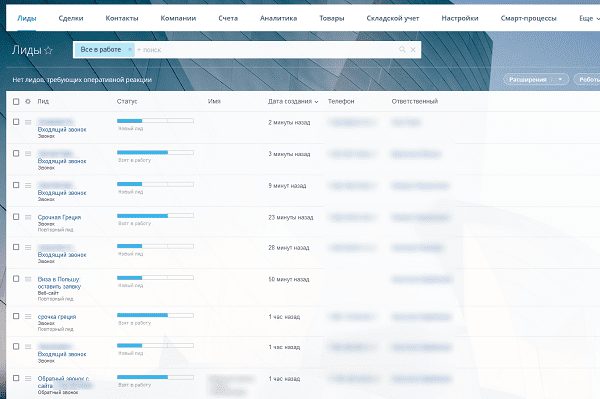Select the lead created 28 минут назад
The height and width of the screenshot is (399, 600).
click(x=16, y=247)
